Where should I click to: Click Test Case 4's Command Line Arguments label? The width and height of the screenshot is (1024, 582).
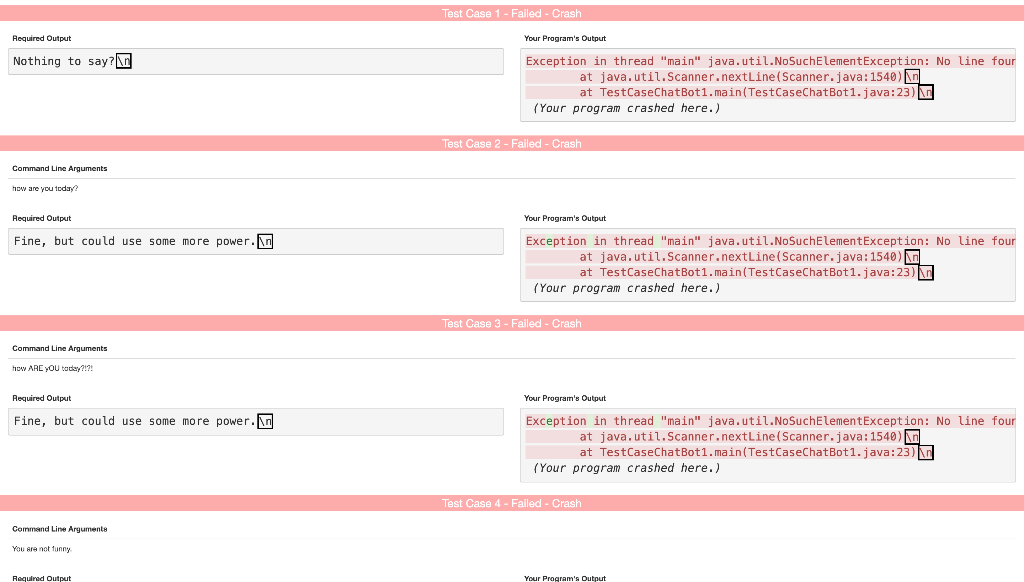tap(59, 529)
